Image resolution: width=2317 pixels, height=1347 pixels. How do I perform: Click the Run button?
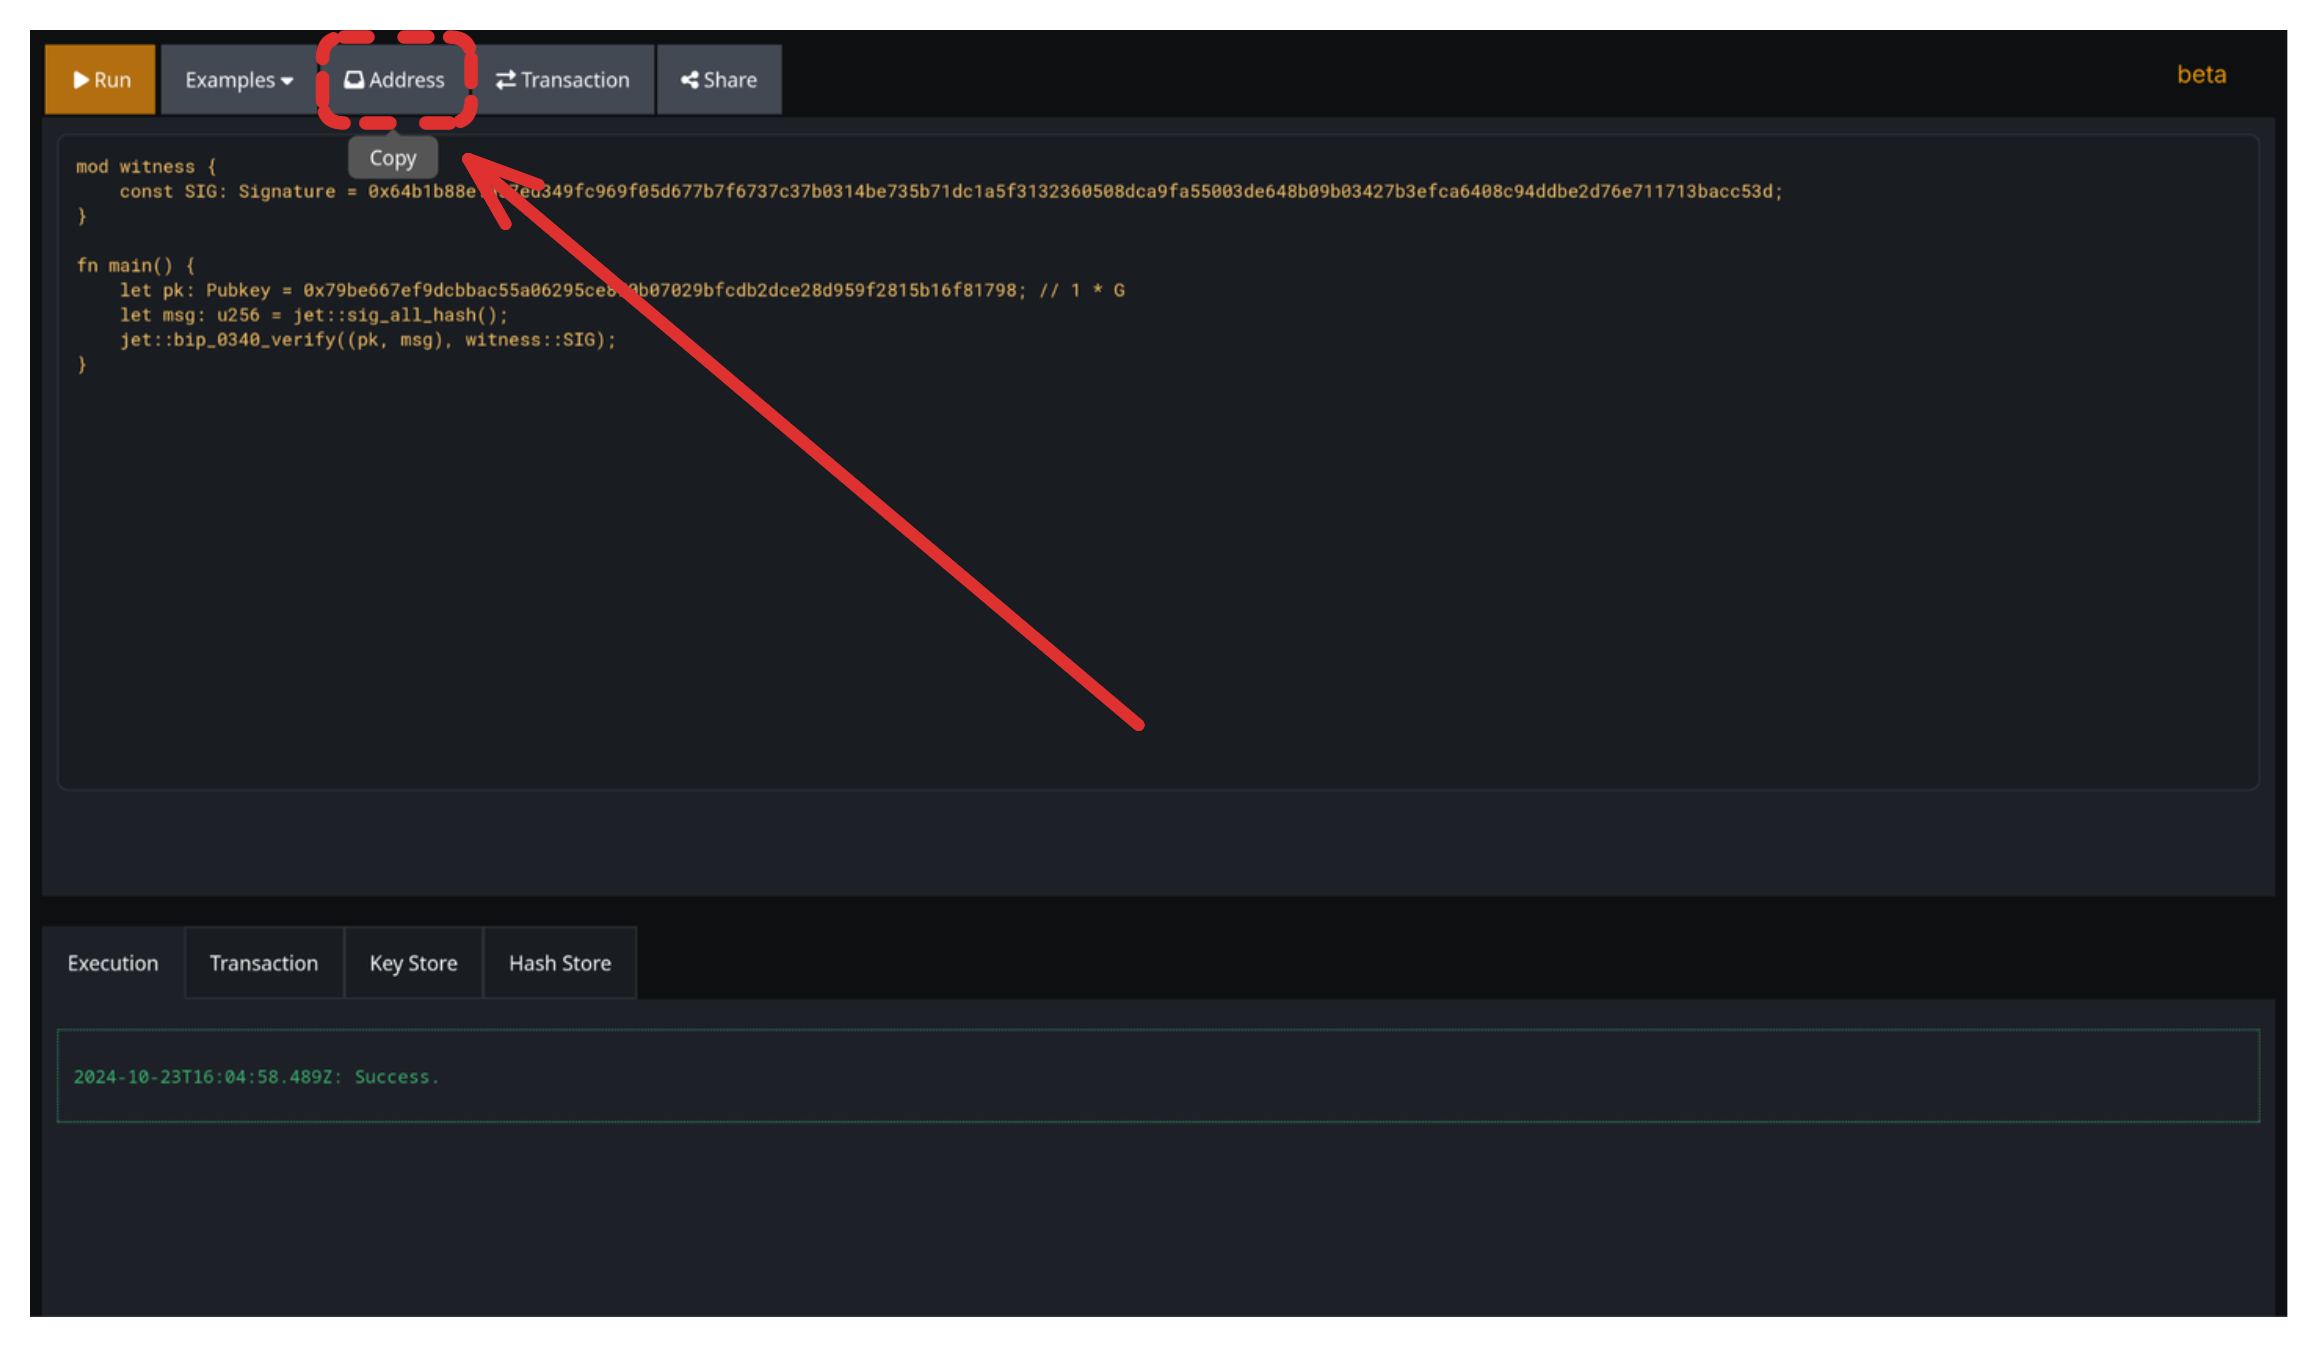pos(100,80)
